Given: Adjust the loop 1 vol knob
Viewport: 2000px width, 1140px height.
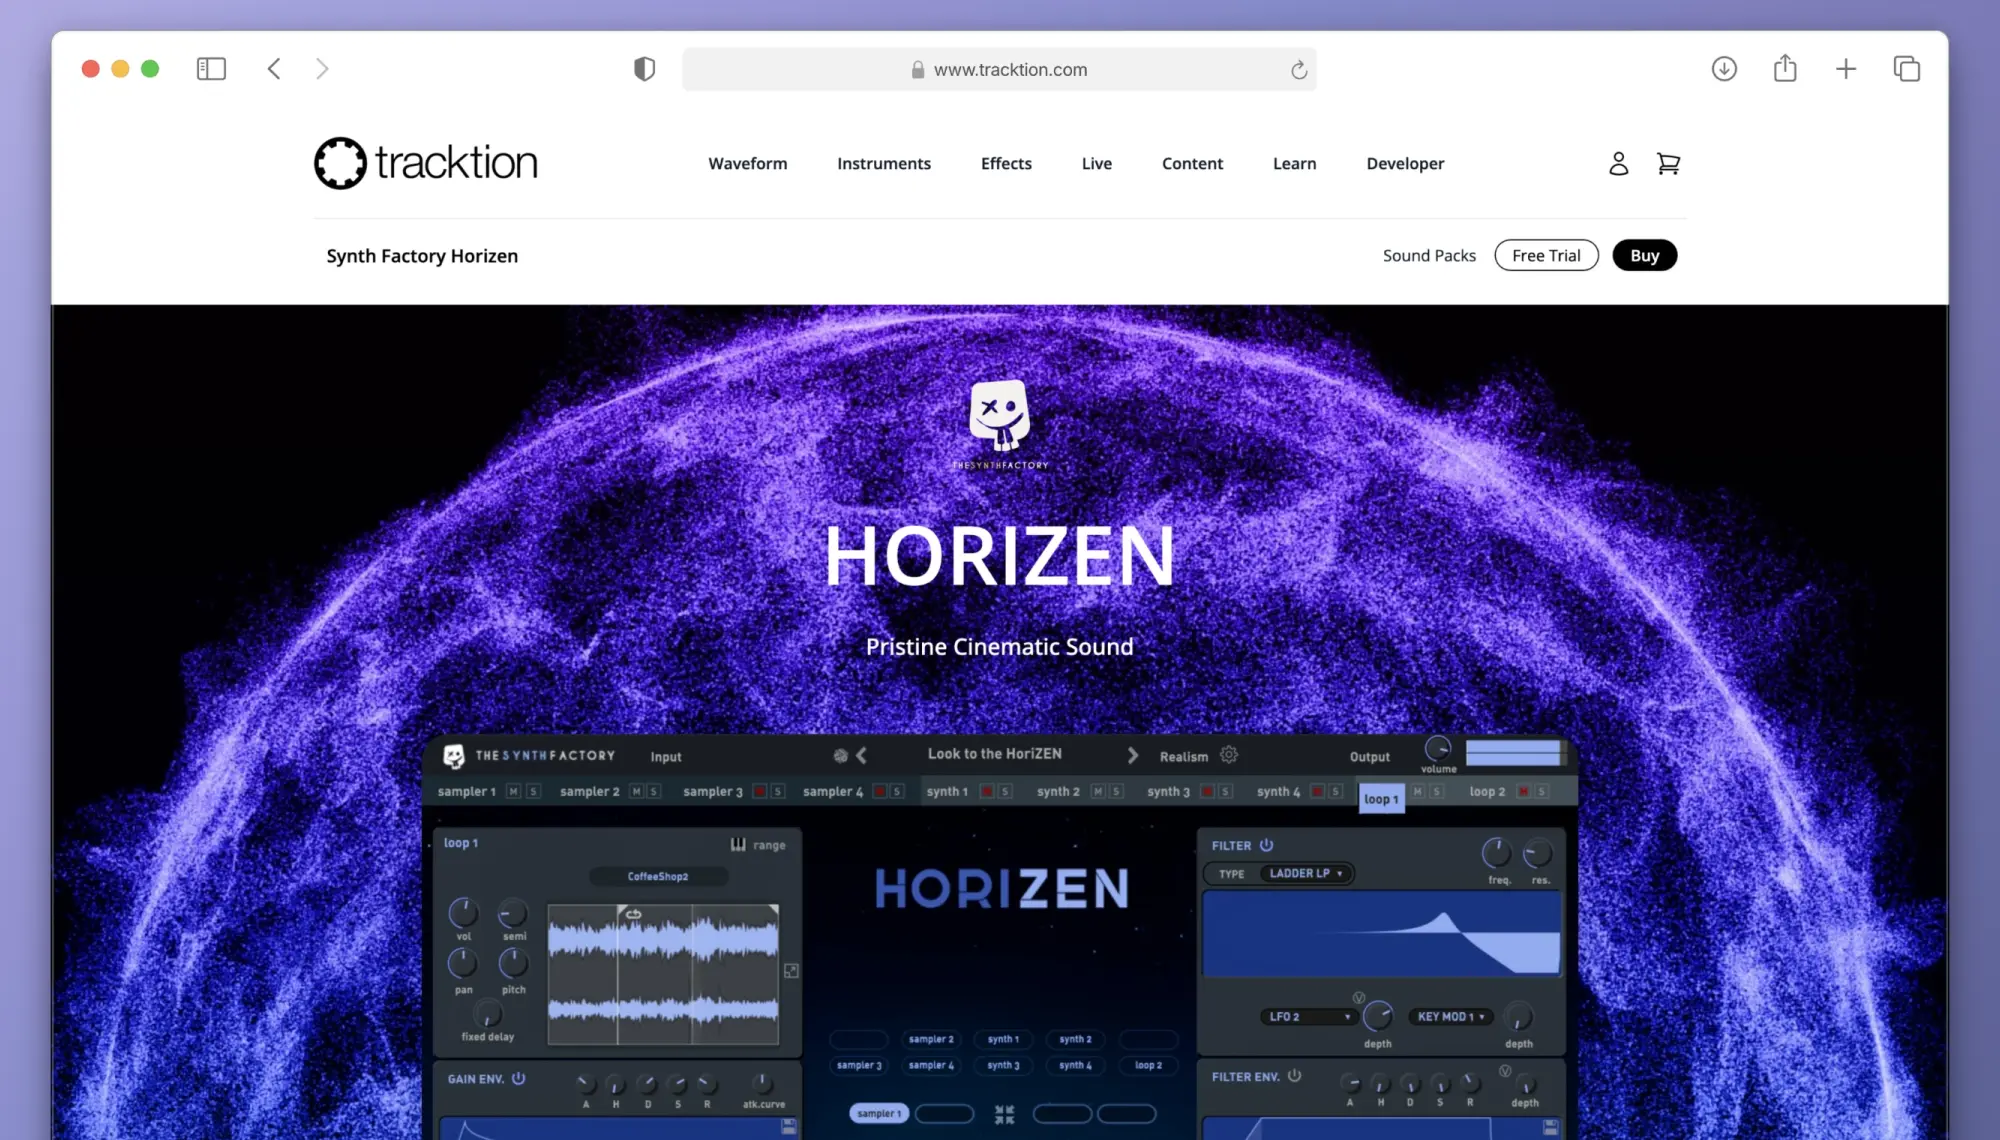Looking at the screenshot, I should pos(463,912).
